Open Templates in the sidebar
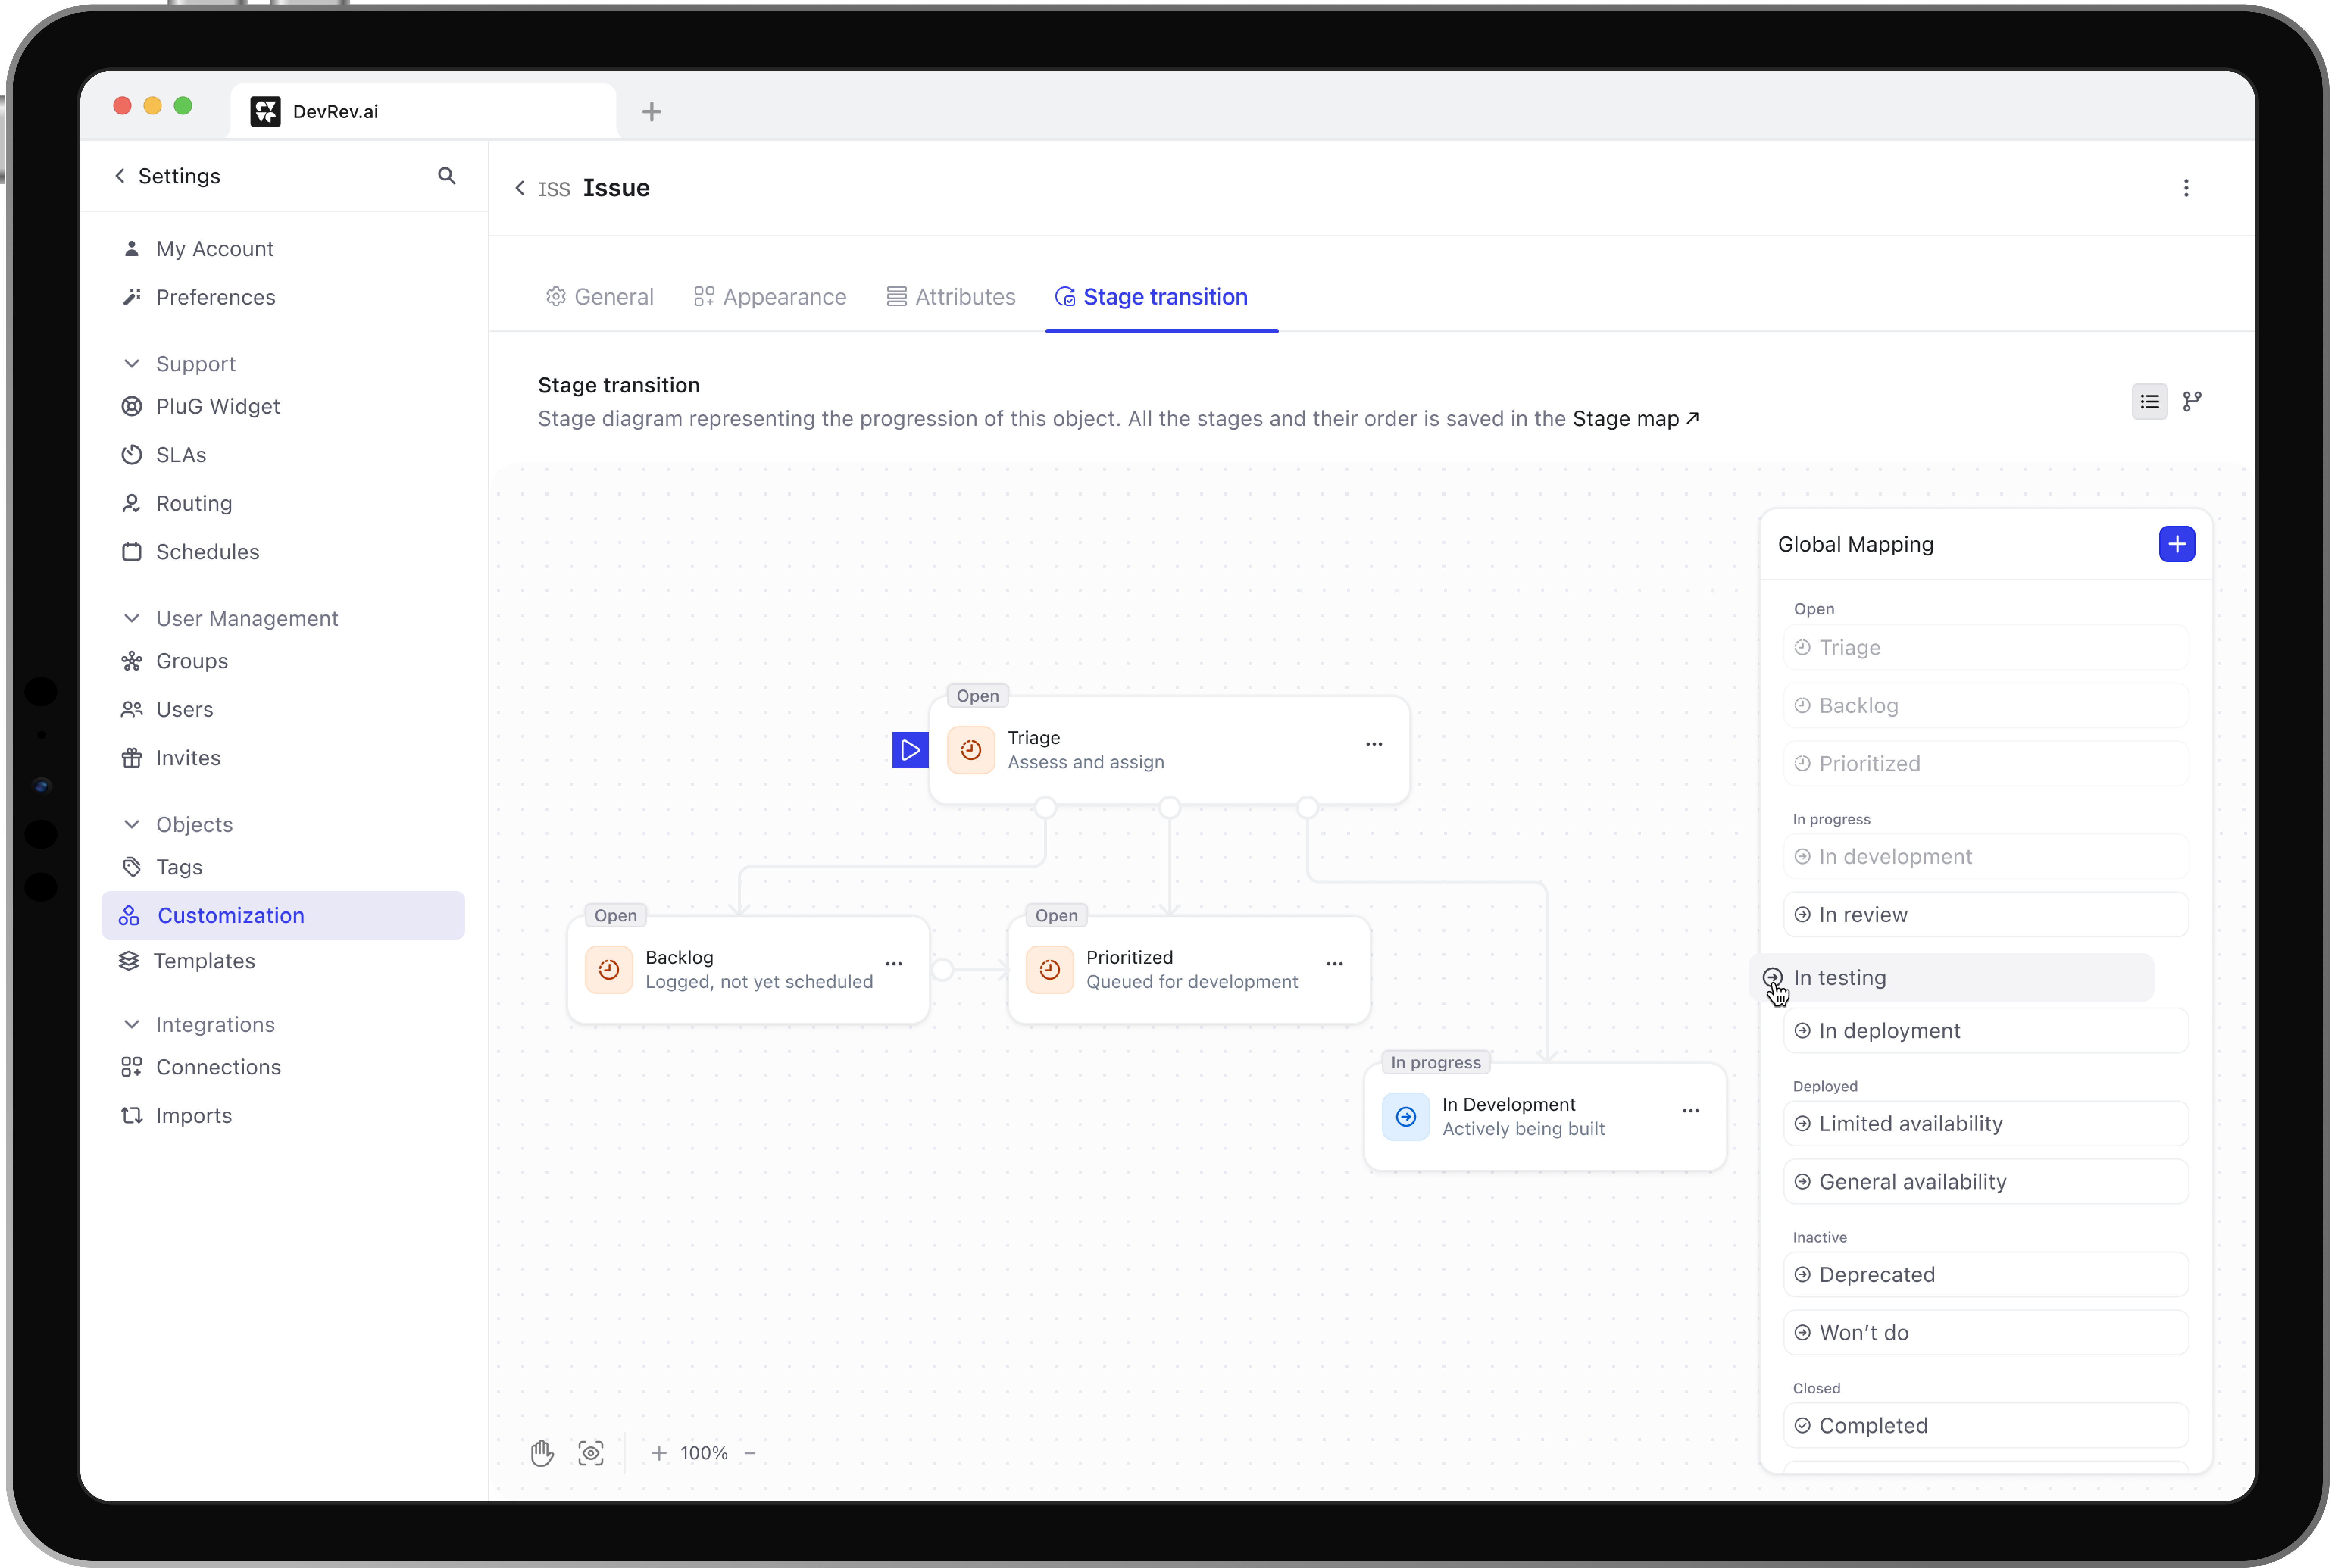2330x1568 pixels. [204, 961]
